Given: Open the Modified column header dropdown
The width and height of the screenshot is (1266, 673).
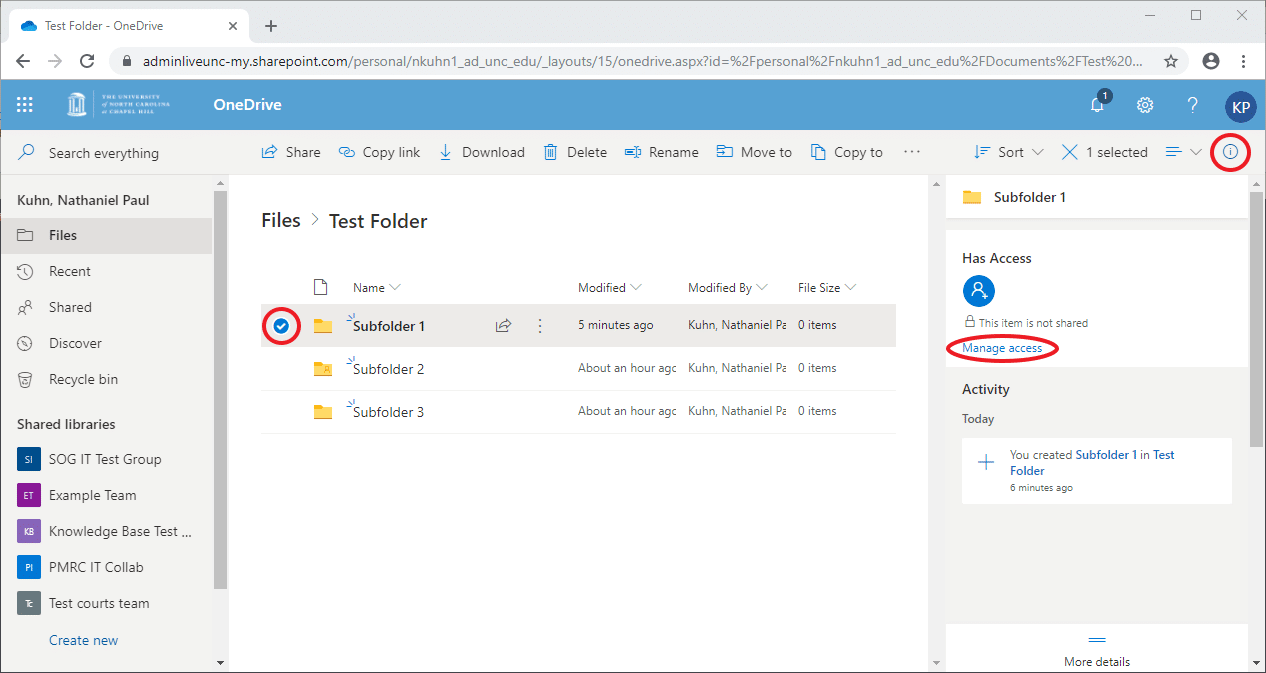Looking at the screenshot, I should (610, 288).
